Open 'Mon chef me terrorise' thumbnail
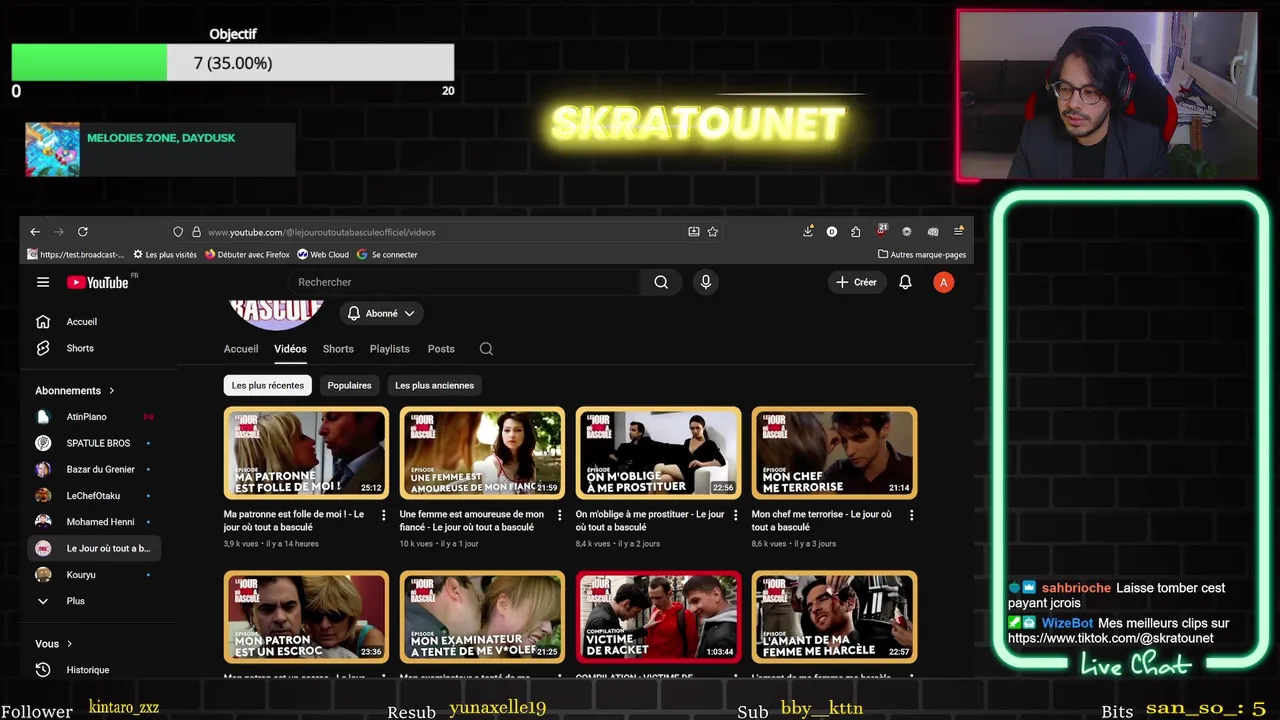 pos(834,453)
